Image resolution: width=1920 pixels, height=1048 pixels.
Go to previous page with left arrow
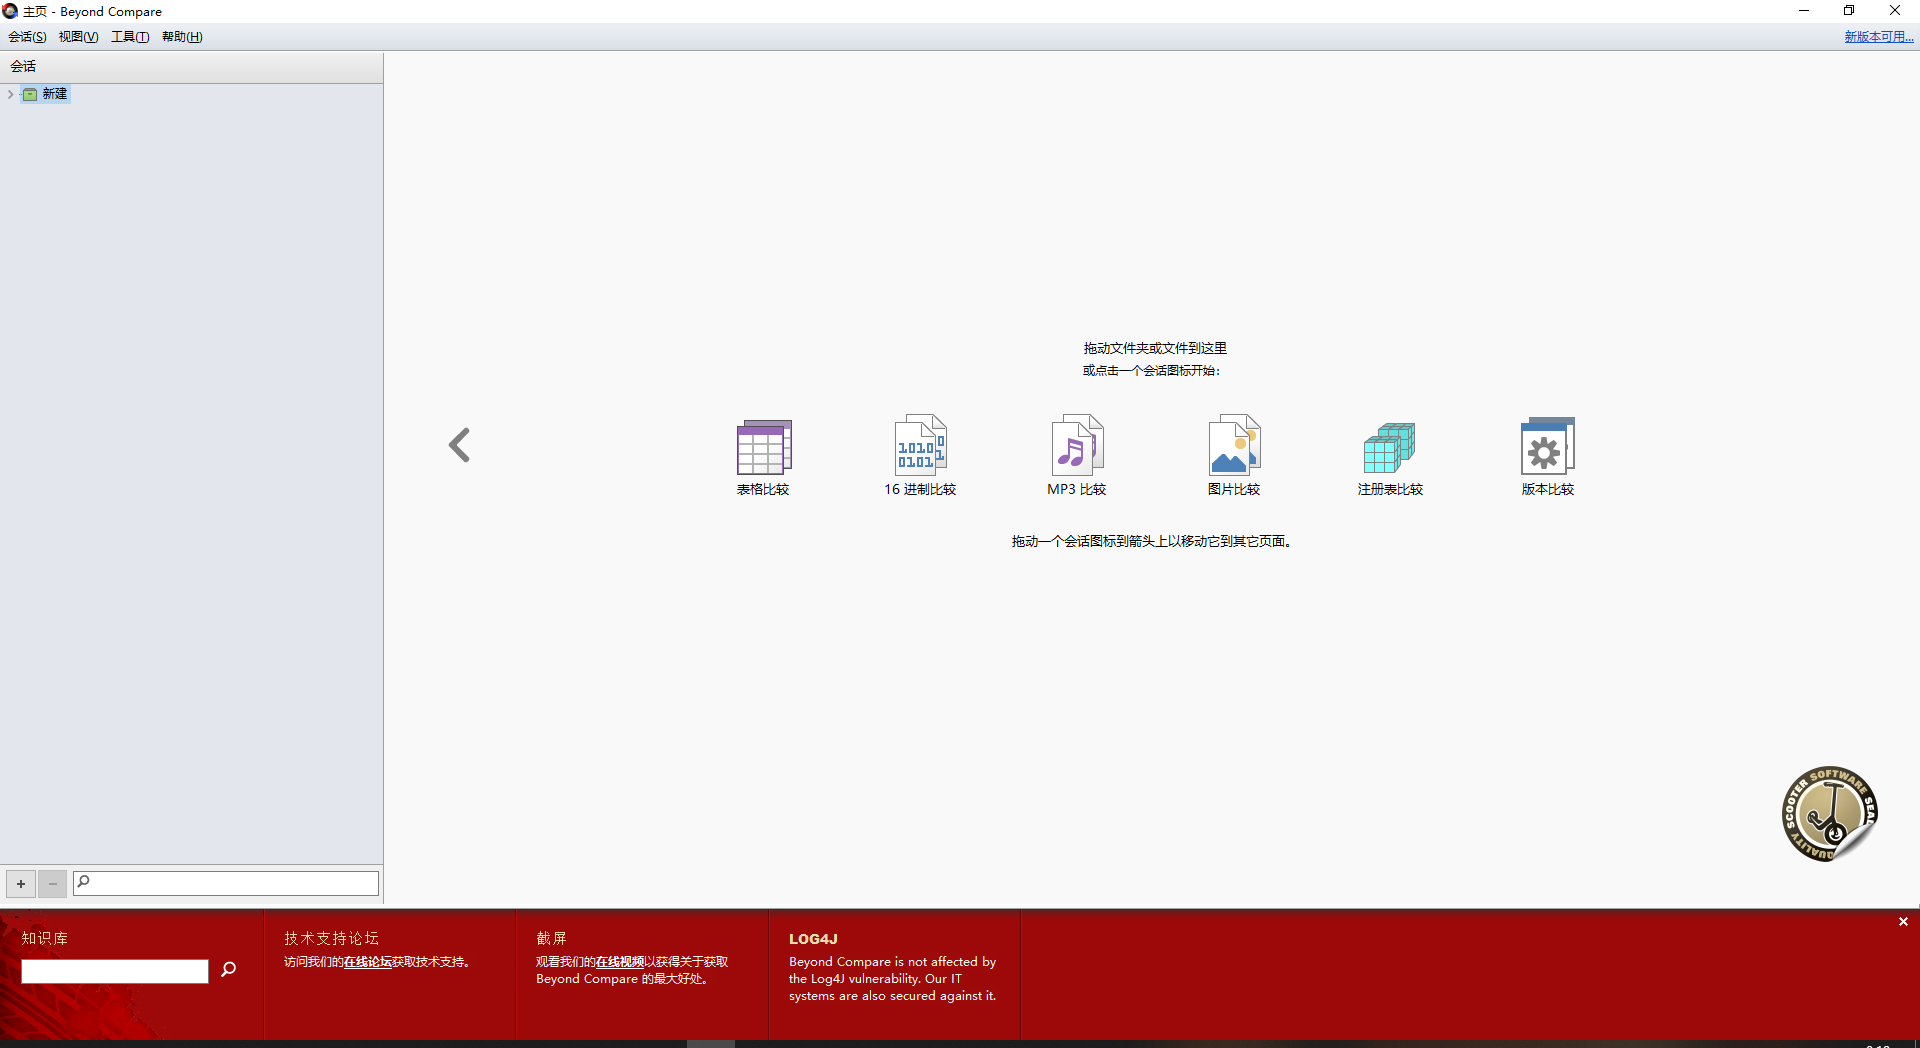click(x=459, y=445)
